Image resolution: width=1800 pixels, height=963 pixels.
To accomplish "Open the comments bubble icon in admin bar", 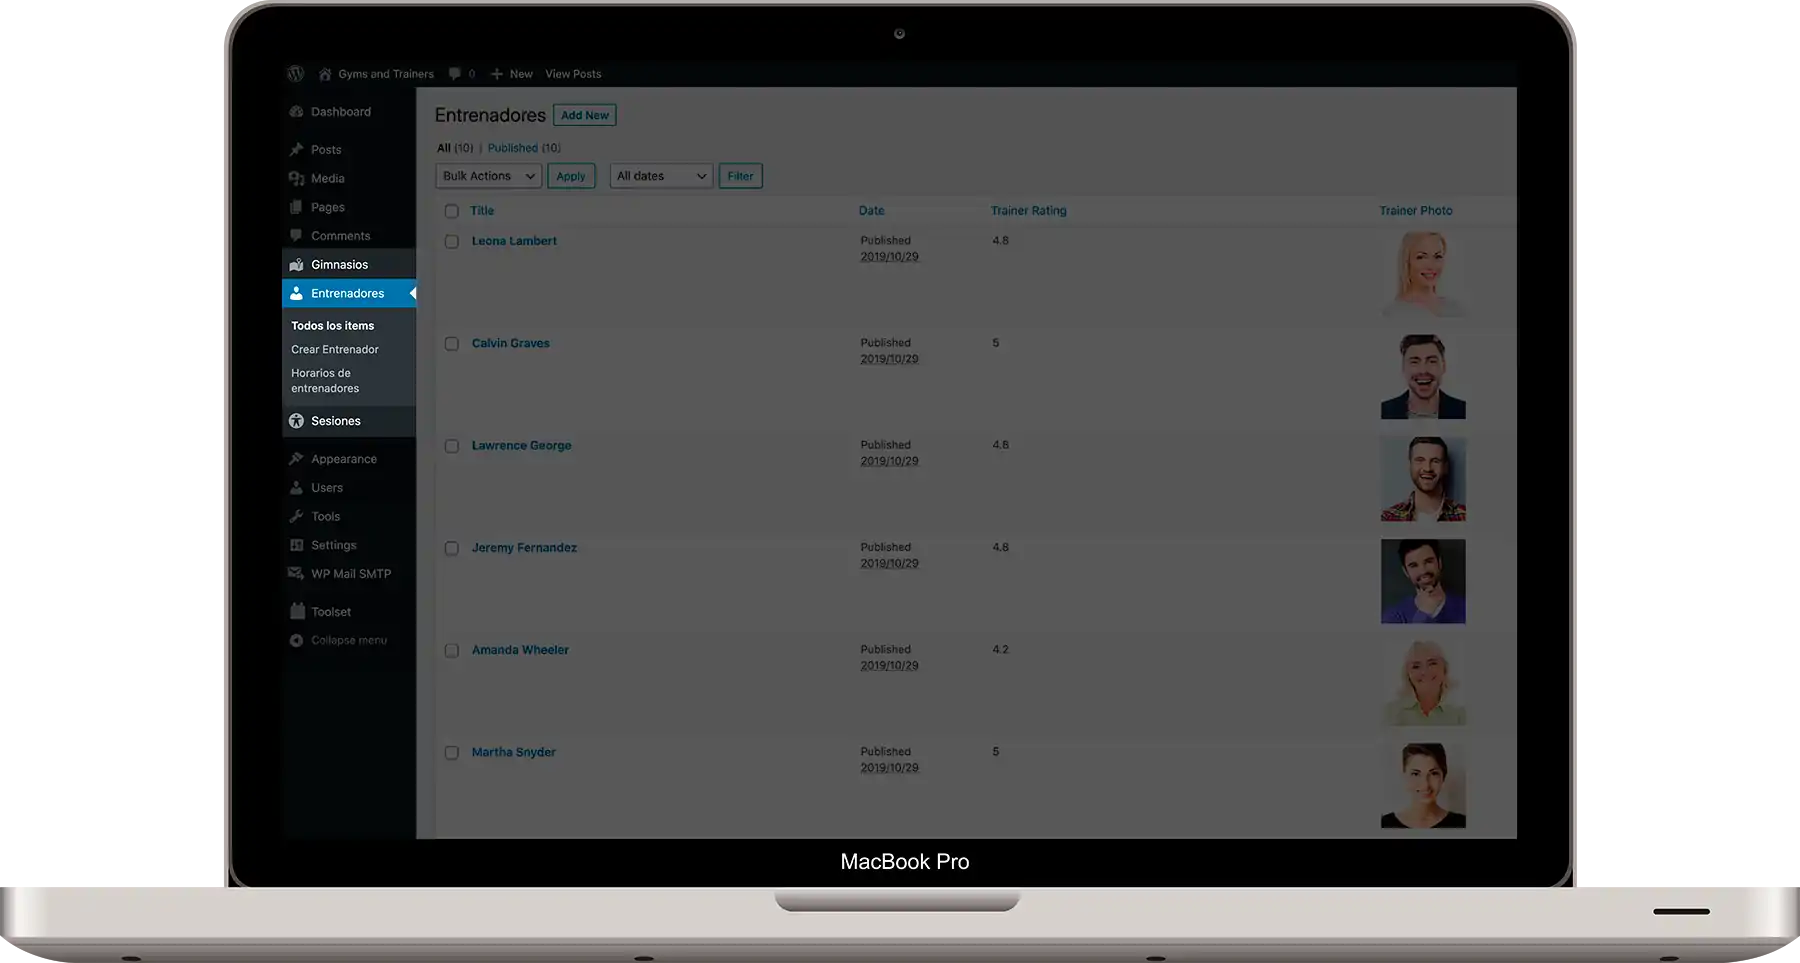I will point(455,74).
